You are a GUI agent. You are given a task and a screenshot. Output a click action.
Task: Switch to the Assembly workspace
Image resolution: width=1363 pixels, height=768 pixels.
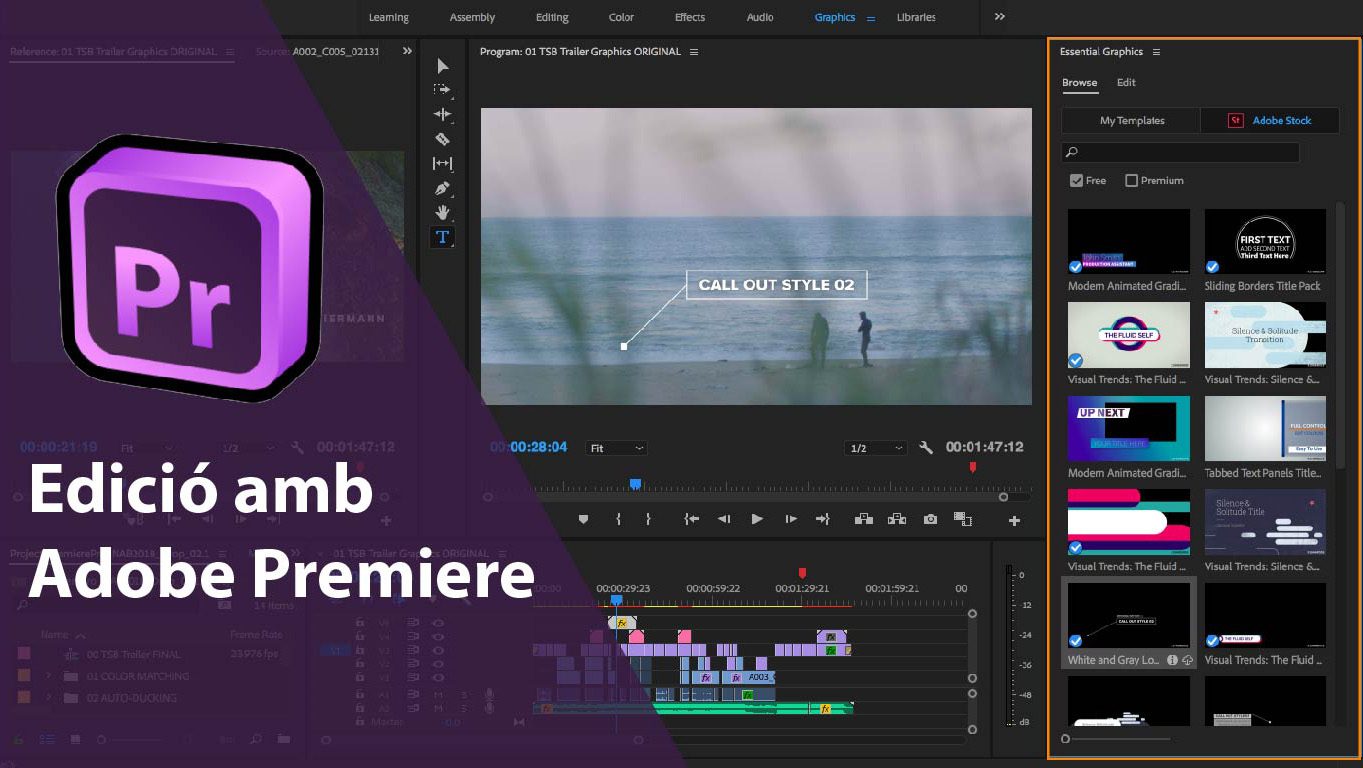(x=472, y=17)
